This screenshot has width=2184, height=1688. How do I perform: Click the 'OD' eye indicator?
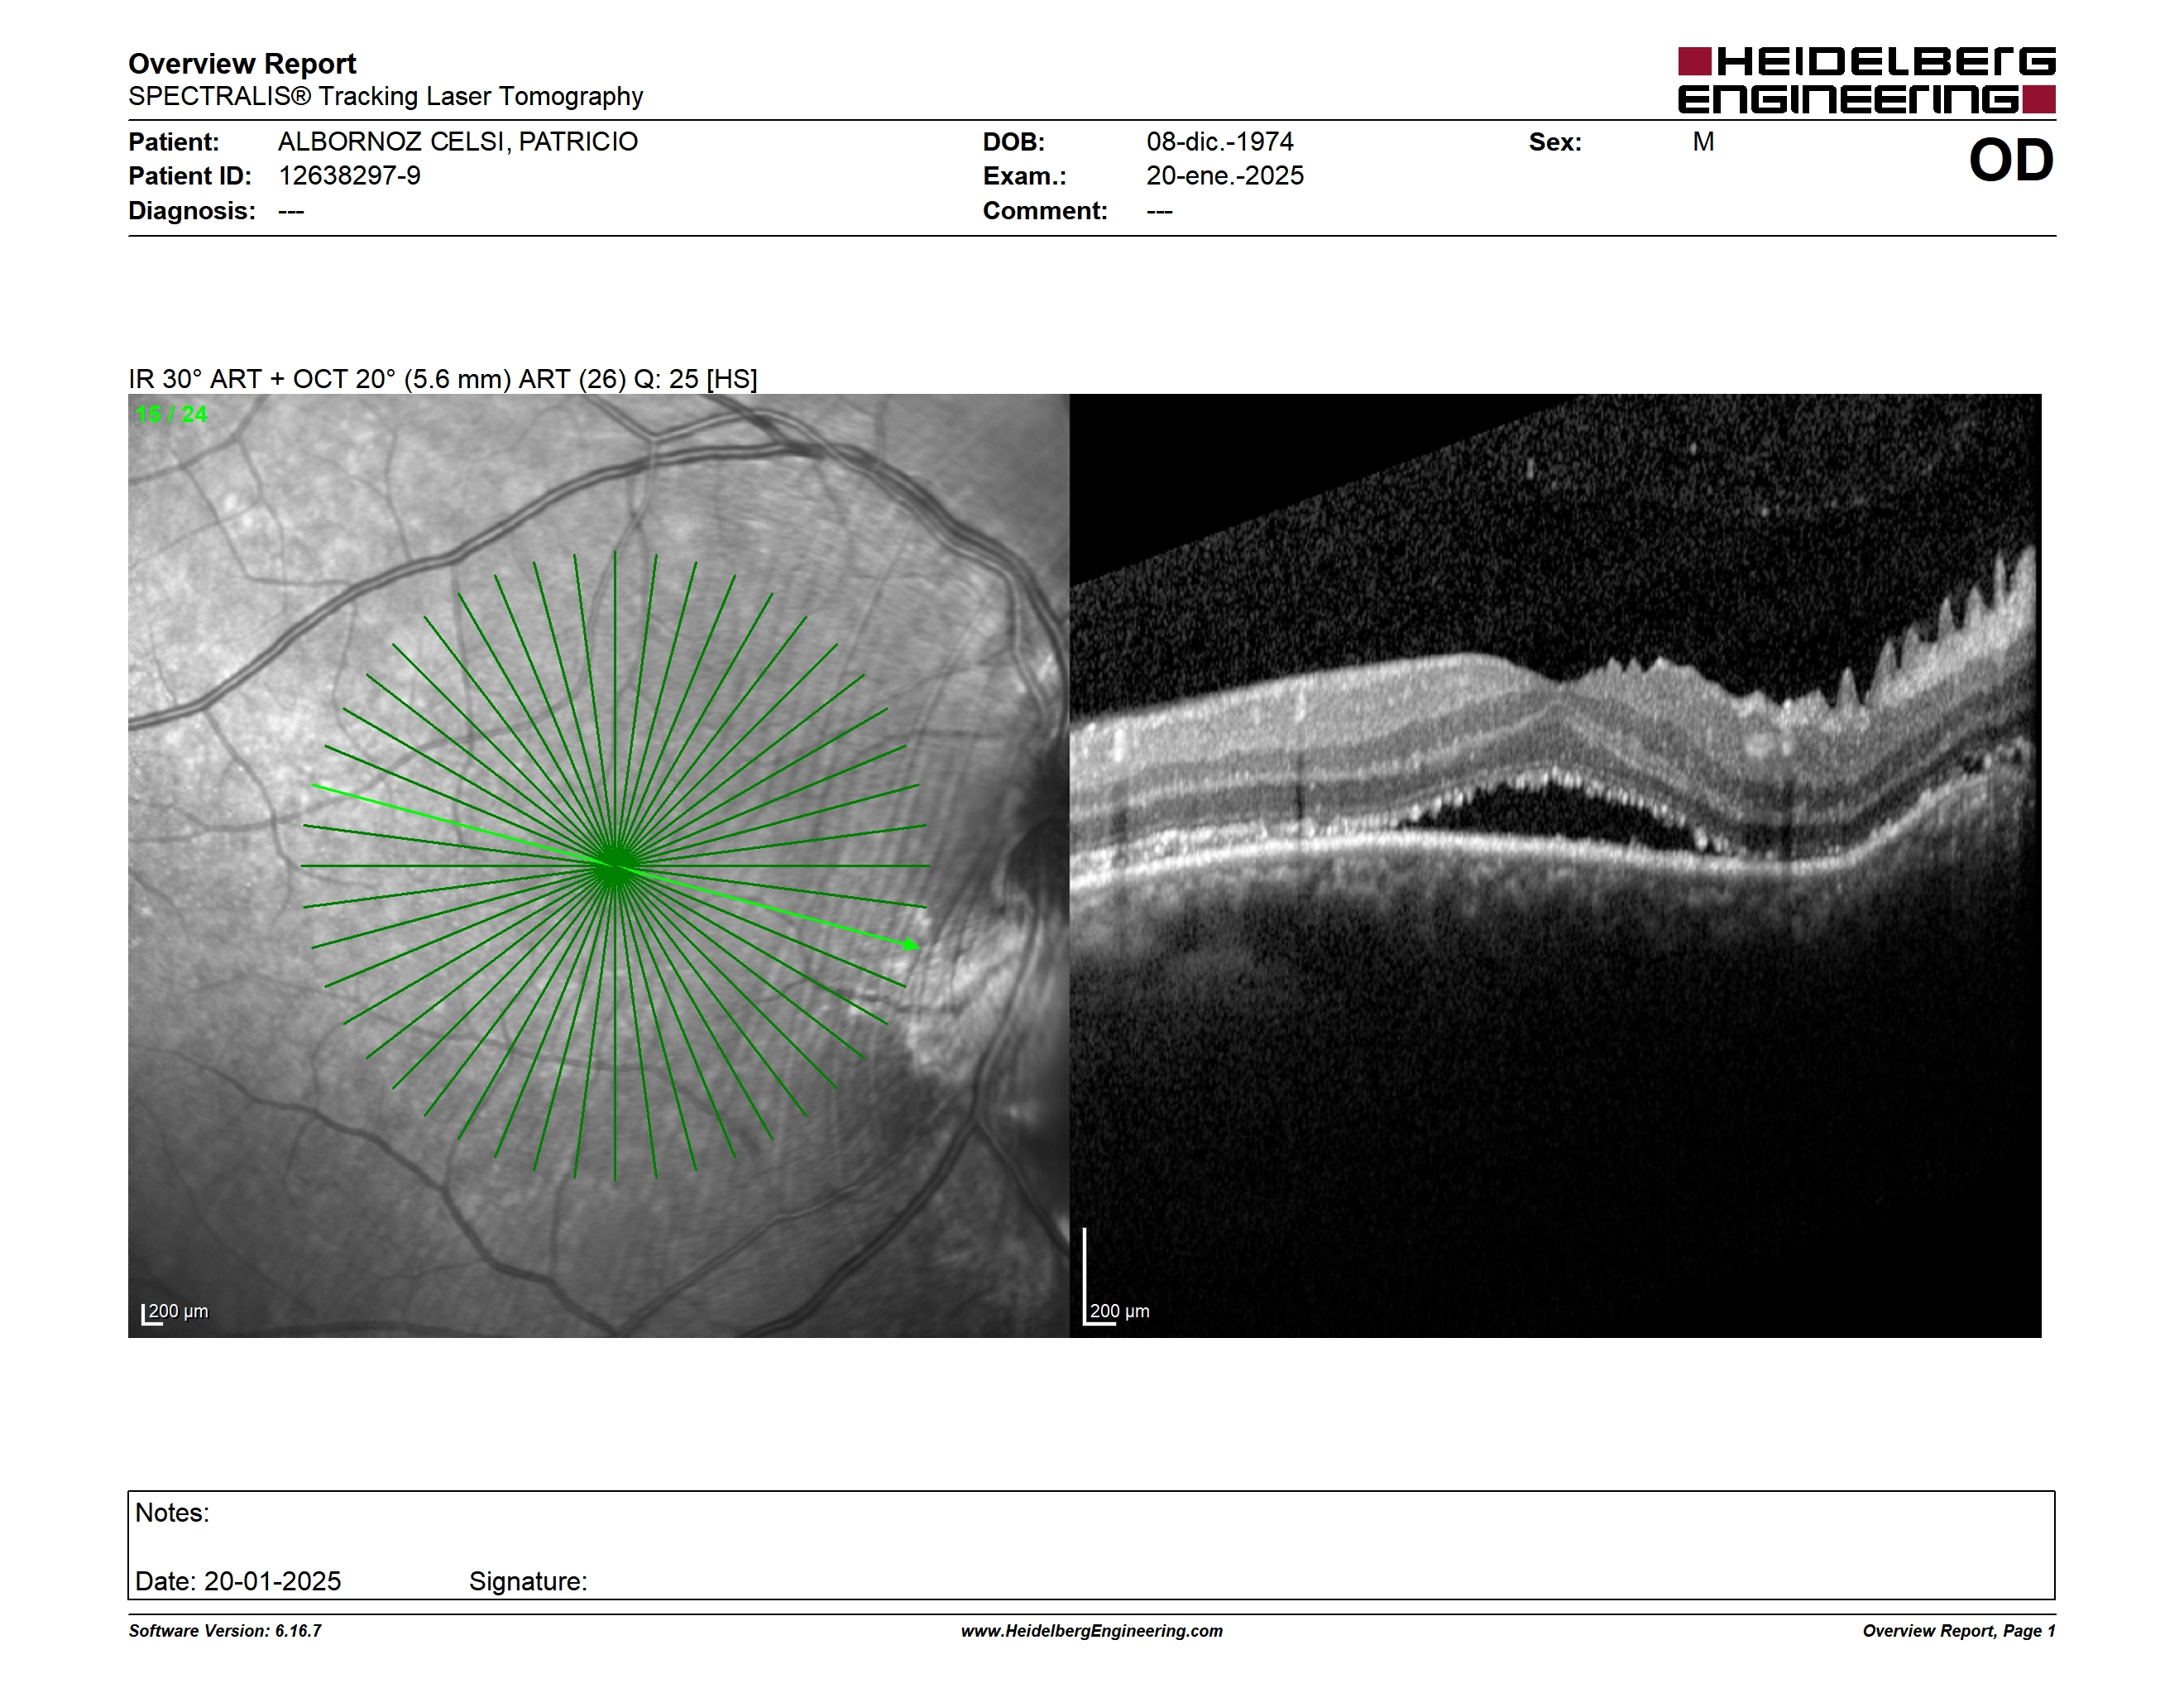pos(2010,161)
